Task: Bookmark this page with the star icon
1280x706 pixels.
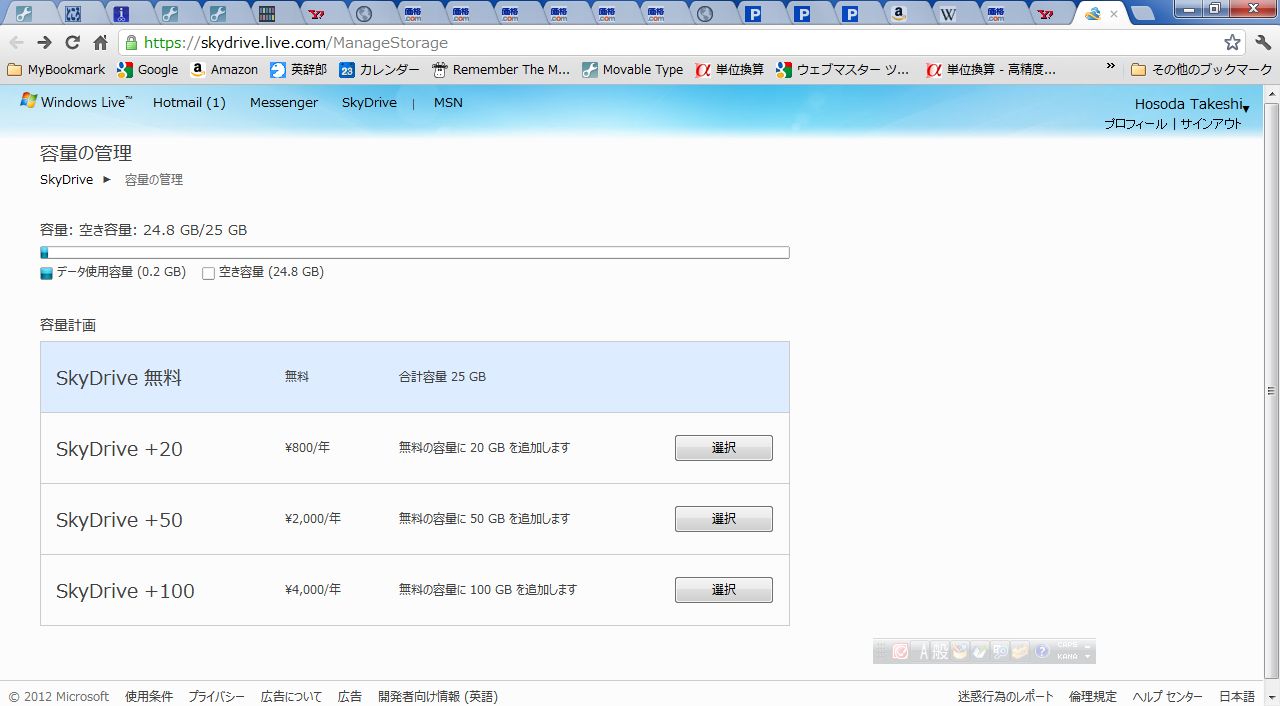Action: pyautogui.click(x=1232, y=42)
